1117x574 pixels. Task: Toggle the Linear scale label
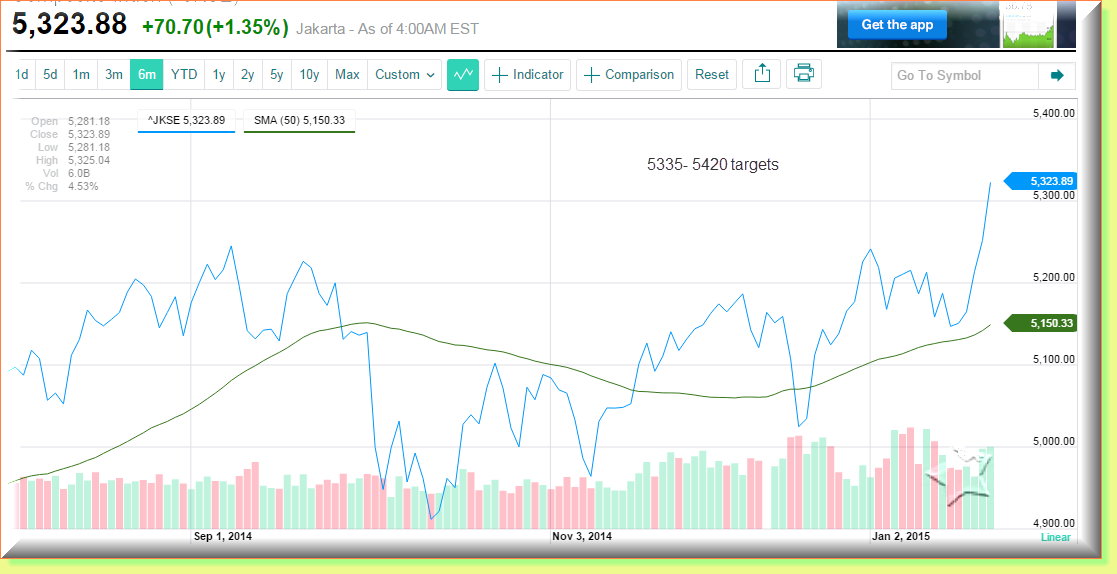tap(1055, 537)
